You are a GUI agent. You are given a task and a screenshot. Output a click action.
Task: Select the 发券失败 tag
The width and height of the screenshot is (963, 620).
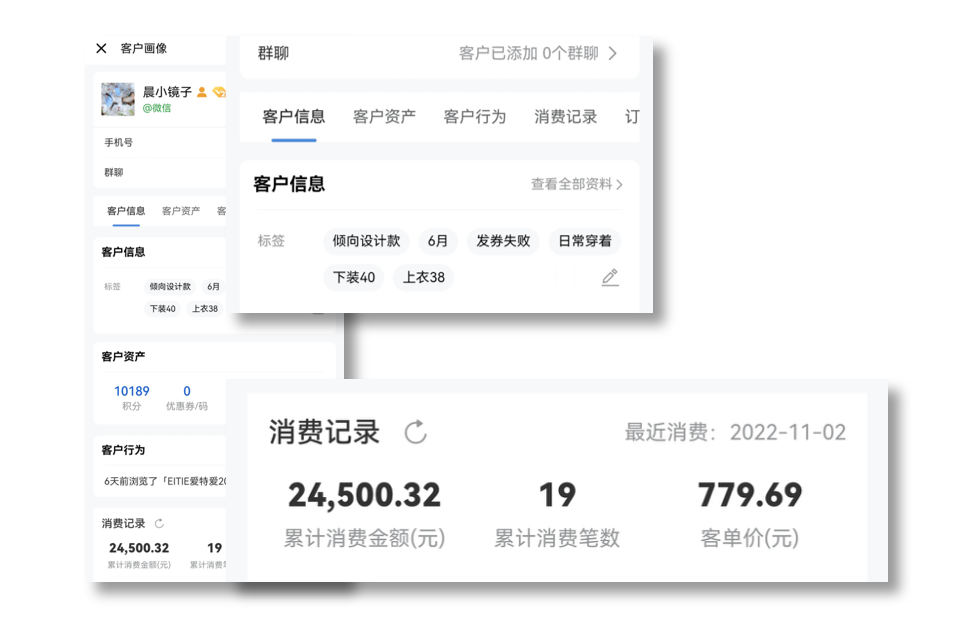coord(502,241)
